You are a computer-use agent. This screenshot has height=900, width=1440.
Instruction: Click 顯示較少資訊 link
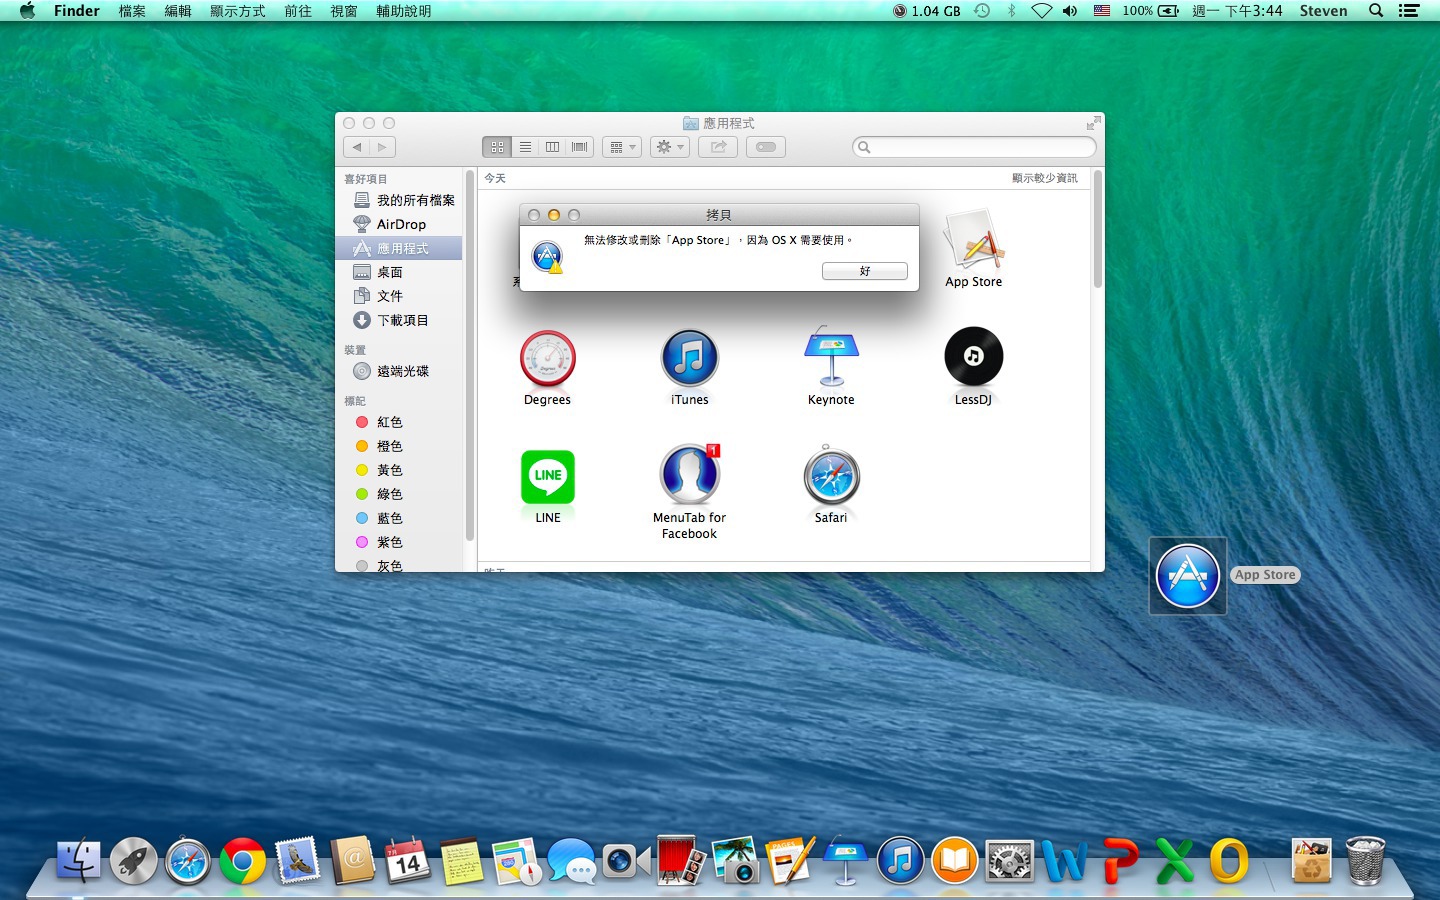pos(1045,178)
